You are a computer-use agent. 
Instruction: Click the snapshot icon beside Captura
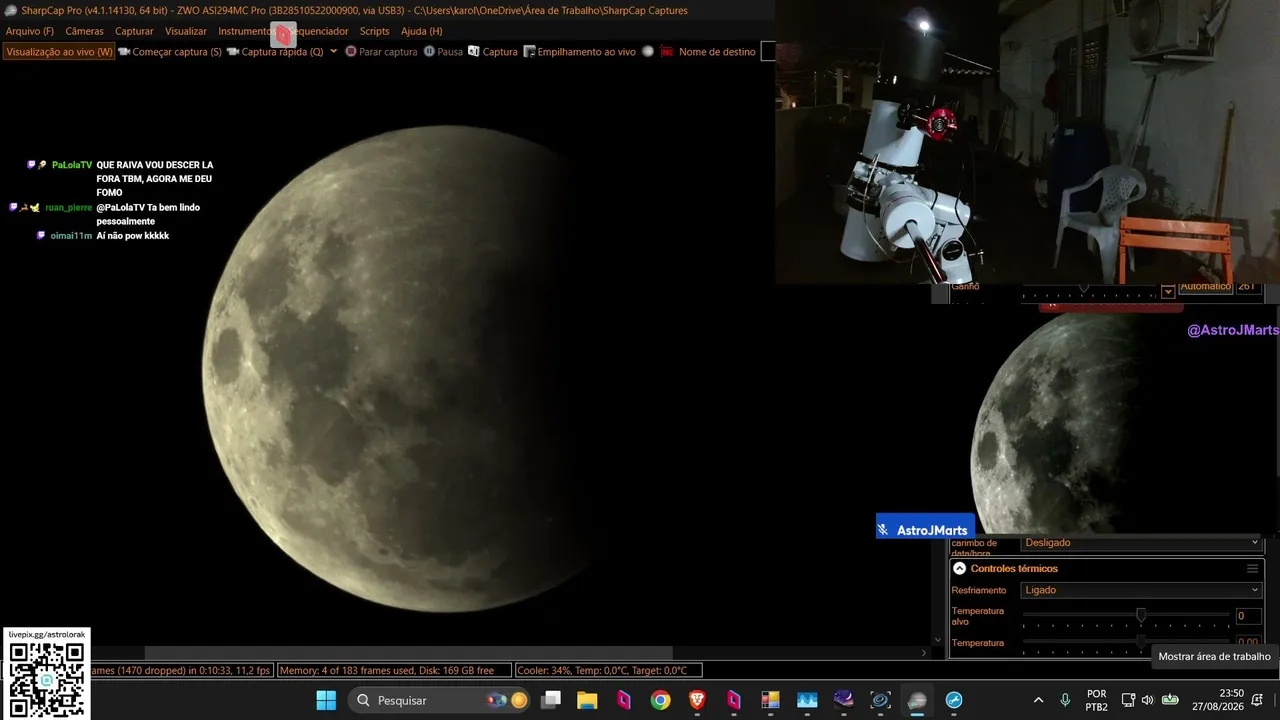pyautogui.click(x=474, y=52)
